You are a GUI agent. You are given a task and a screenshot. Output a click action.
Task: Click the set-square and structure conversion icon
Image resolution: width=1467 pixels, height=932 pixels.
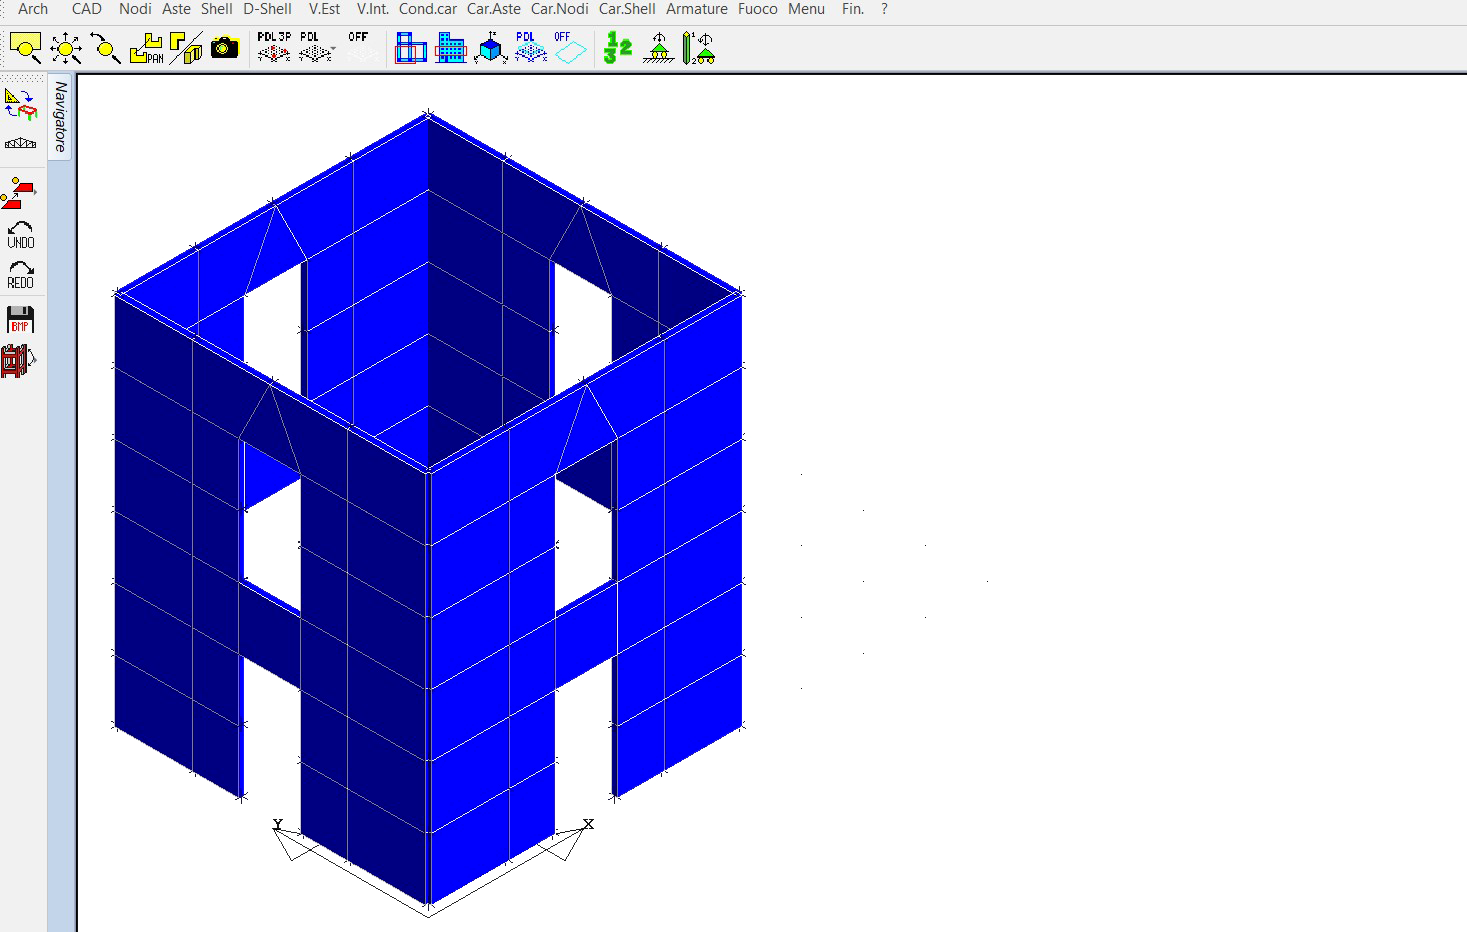click(x=20, y=103)
